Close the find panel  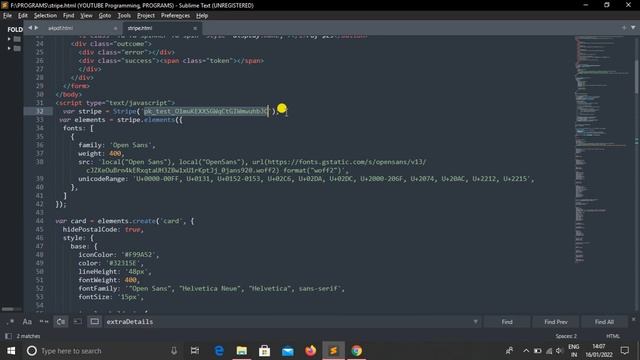coord(633,319)
